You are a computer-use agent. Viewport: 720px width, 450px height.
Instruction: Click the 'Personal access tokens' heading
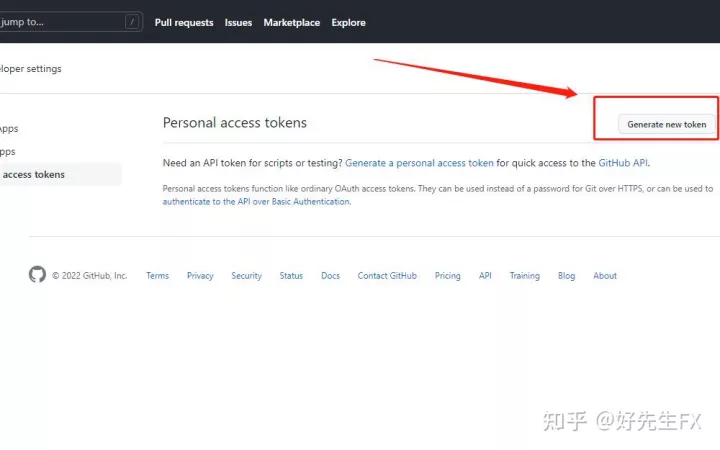(235, 123)
